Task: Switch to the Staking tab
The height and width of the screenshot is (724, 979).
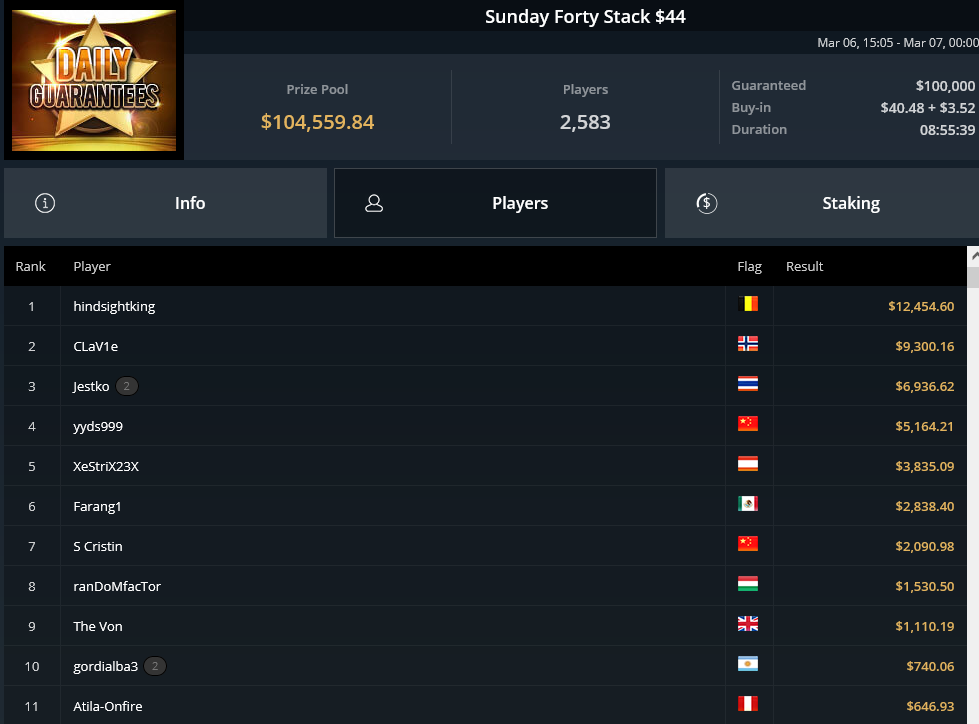Action: pyautogui.click(x=822, y=203)
